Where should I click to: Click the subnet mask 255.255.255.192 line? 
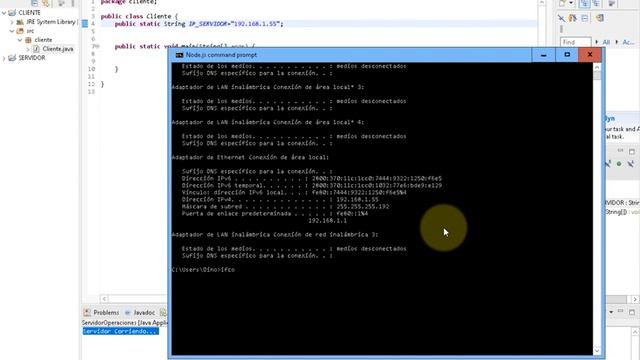click(x=285, y=207)
